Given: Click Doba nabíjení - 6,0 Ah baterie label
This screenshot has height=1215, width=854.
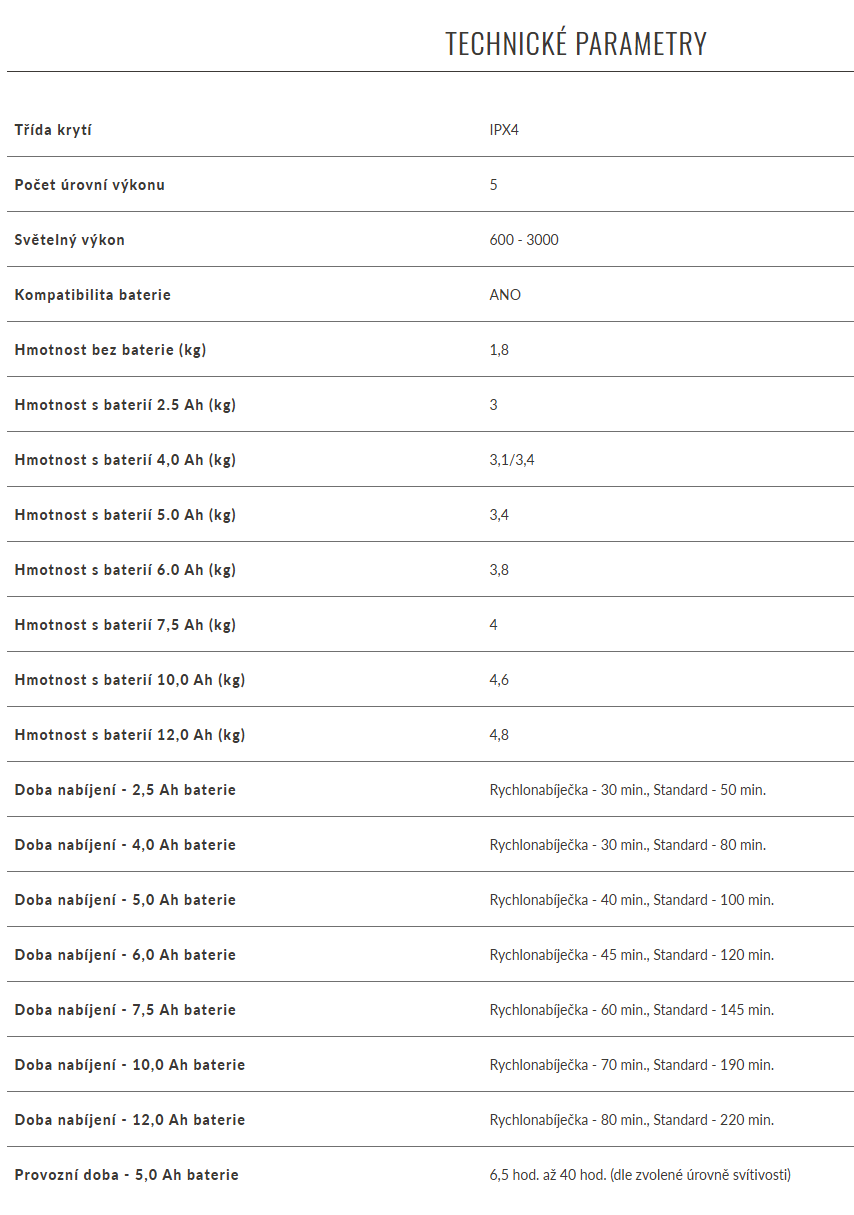Looking at the screenshot, I should coord(125,955).
